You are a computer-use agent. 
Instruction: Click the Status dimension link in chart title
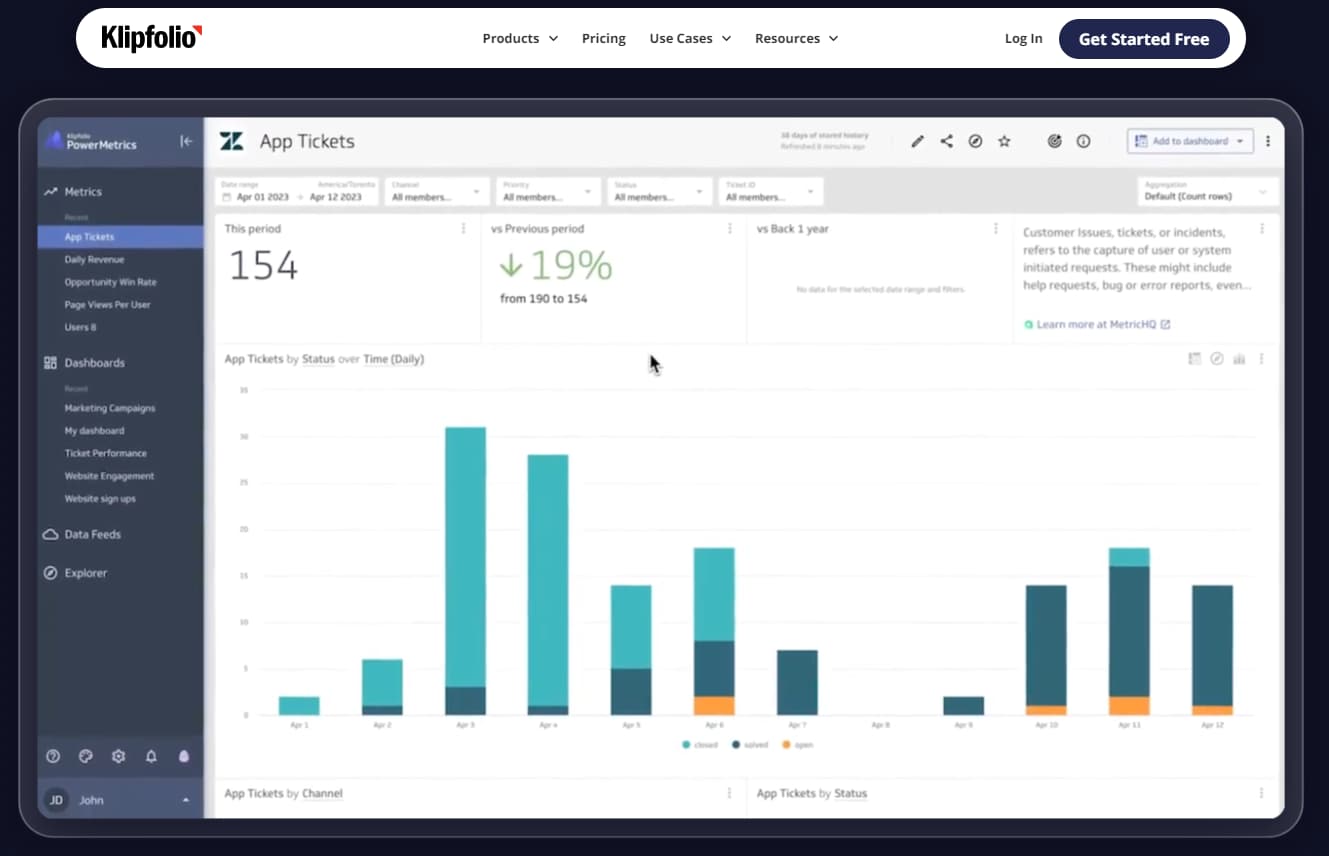(x=318, y=359)
